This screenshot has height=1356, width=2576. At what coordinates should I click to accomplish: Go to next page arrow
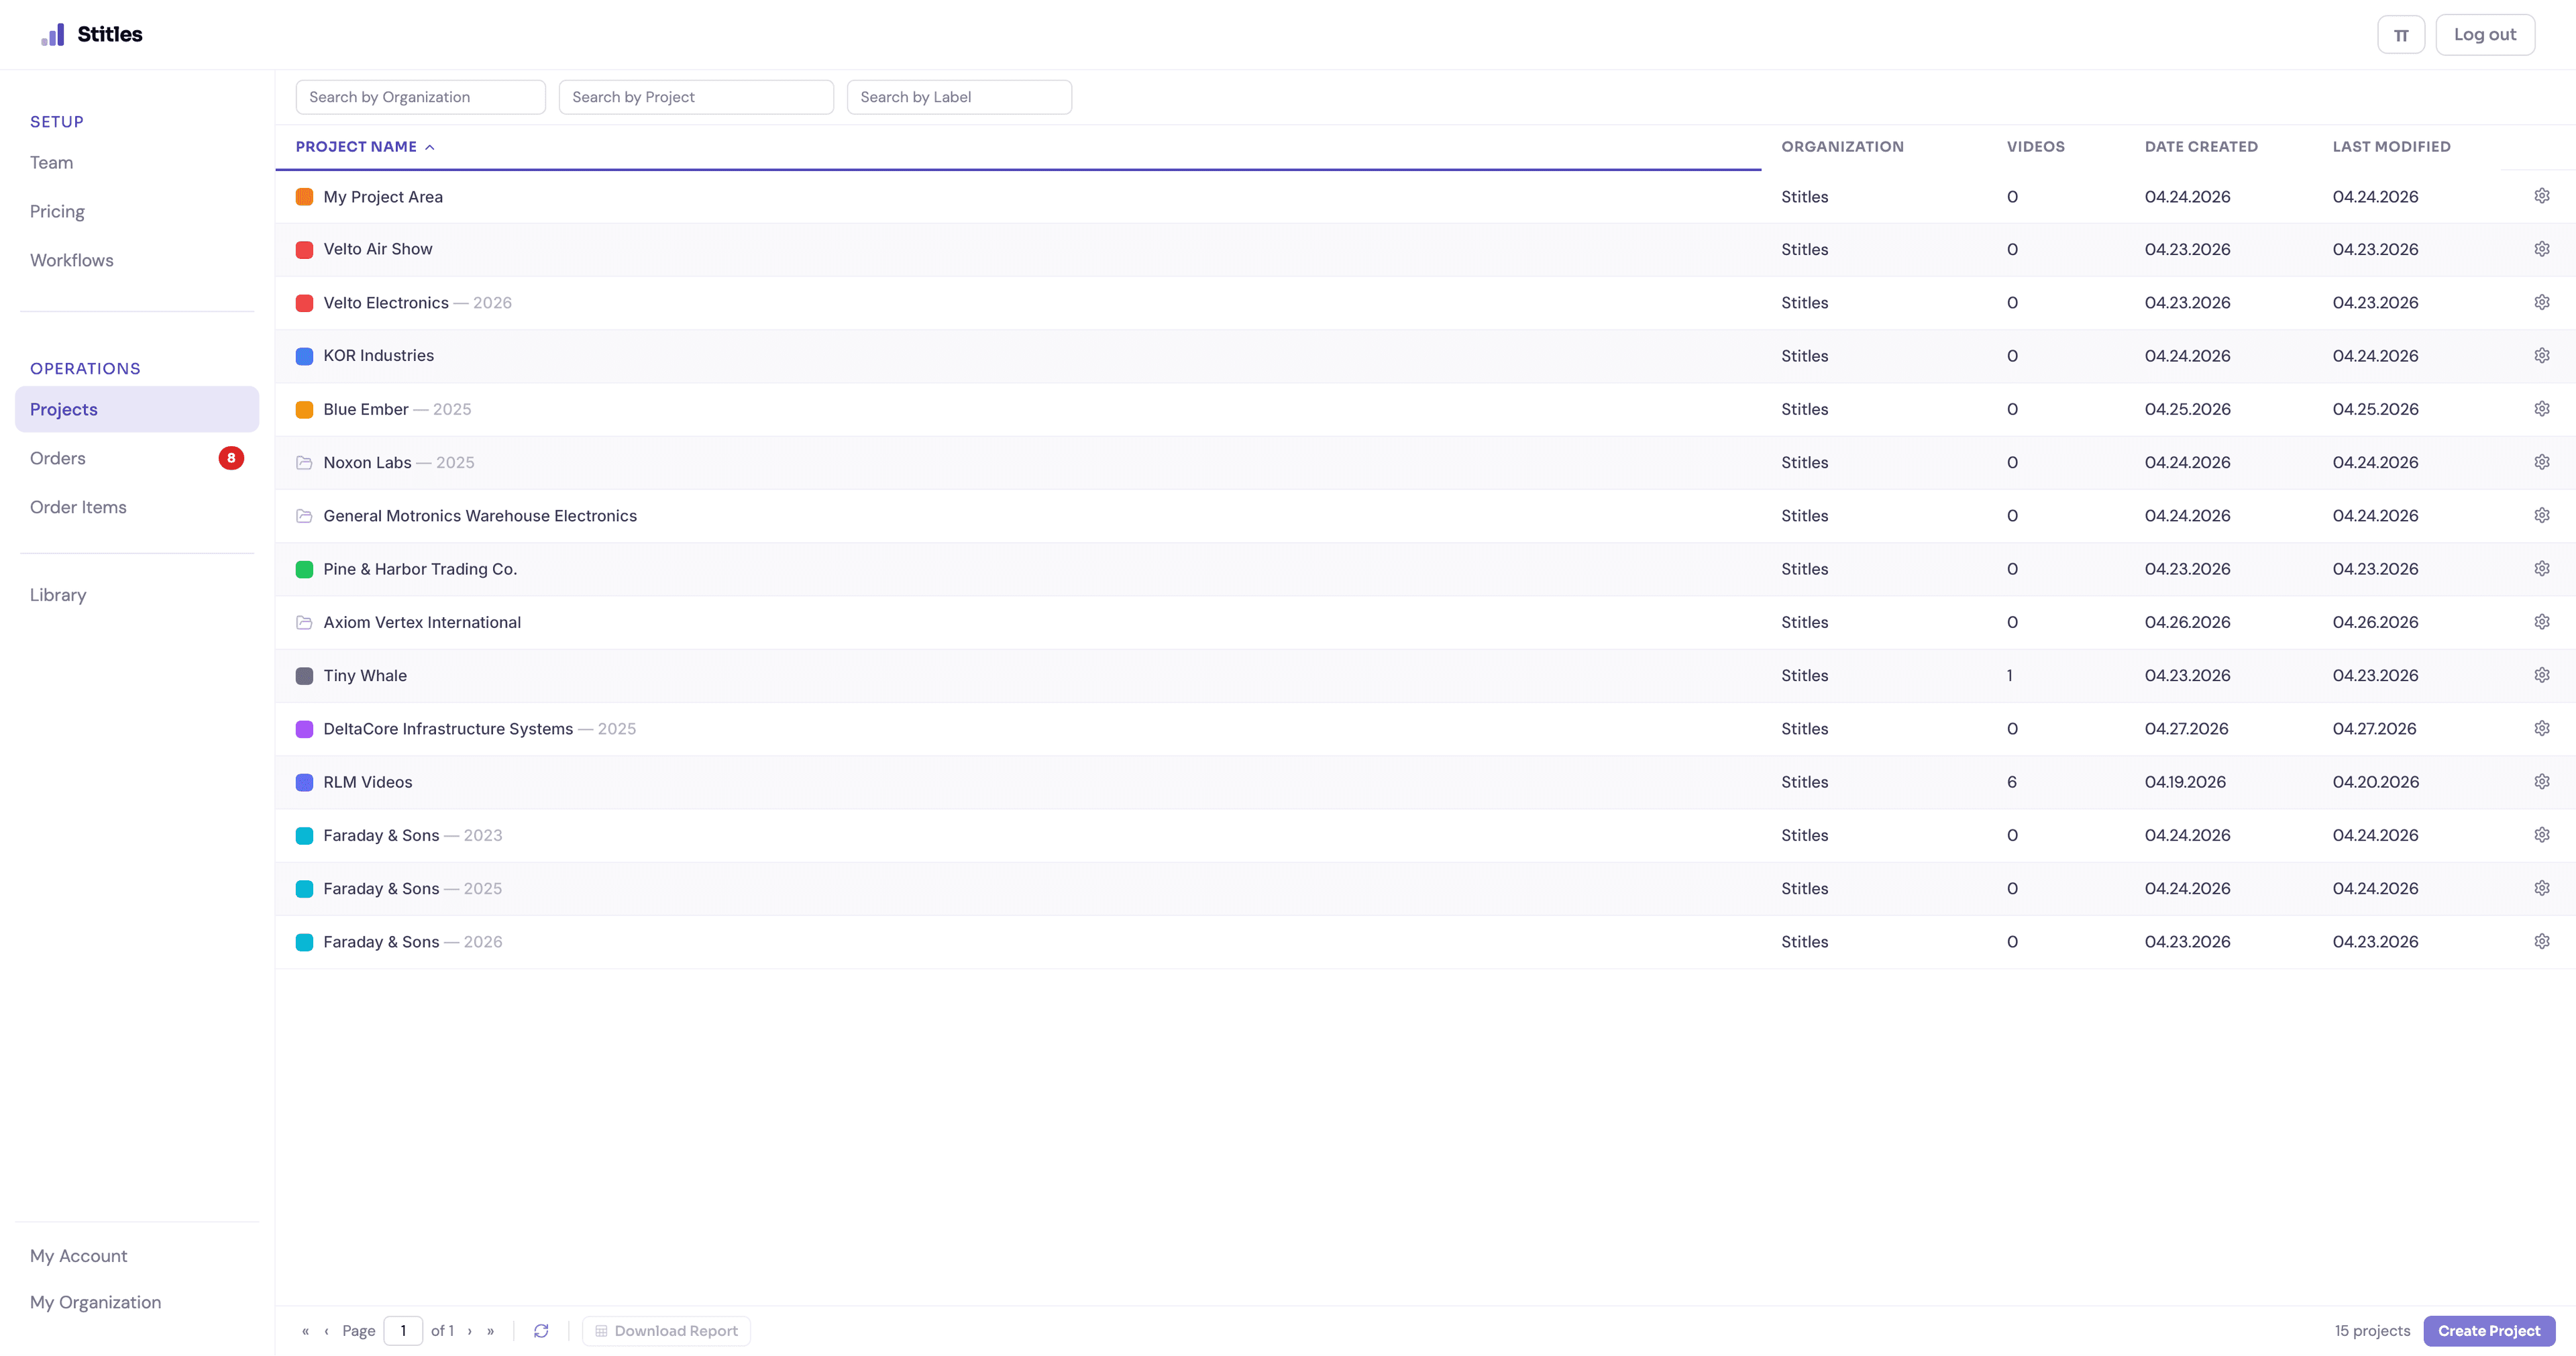[x=469, y=1331]
